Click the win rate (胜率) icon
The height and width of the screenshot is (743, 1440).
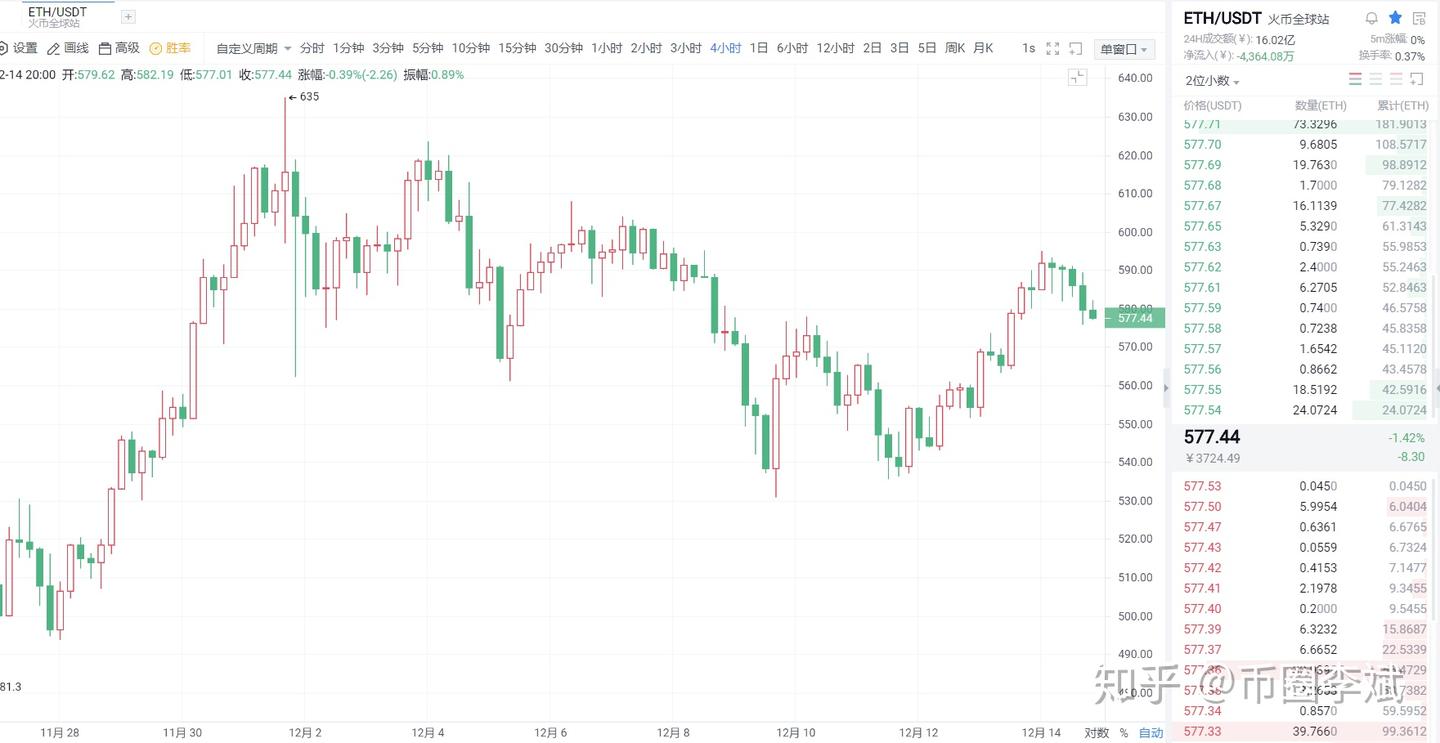170,48
